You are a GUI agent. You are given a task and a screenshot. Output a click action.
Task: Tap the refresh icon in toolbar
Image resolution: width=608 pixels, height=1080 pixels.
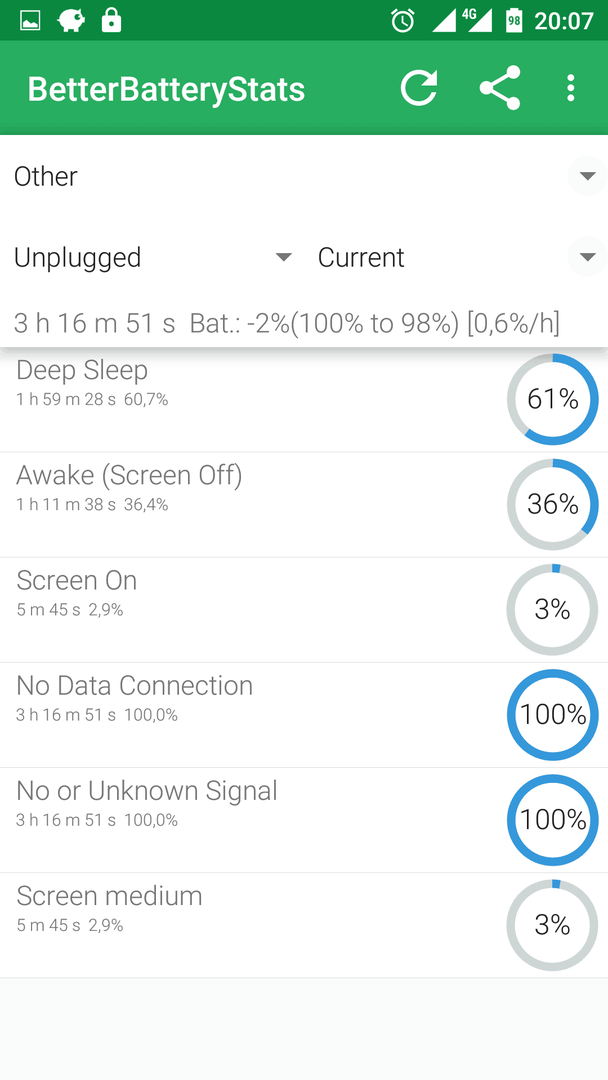[419, 88]
